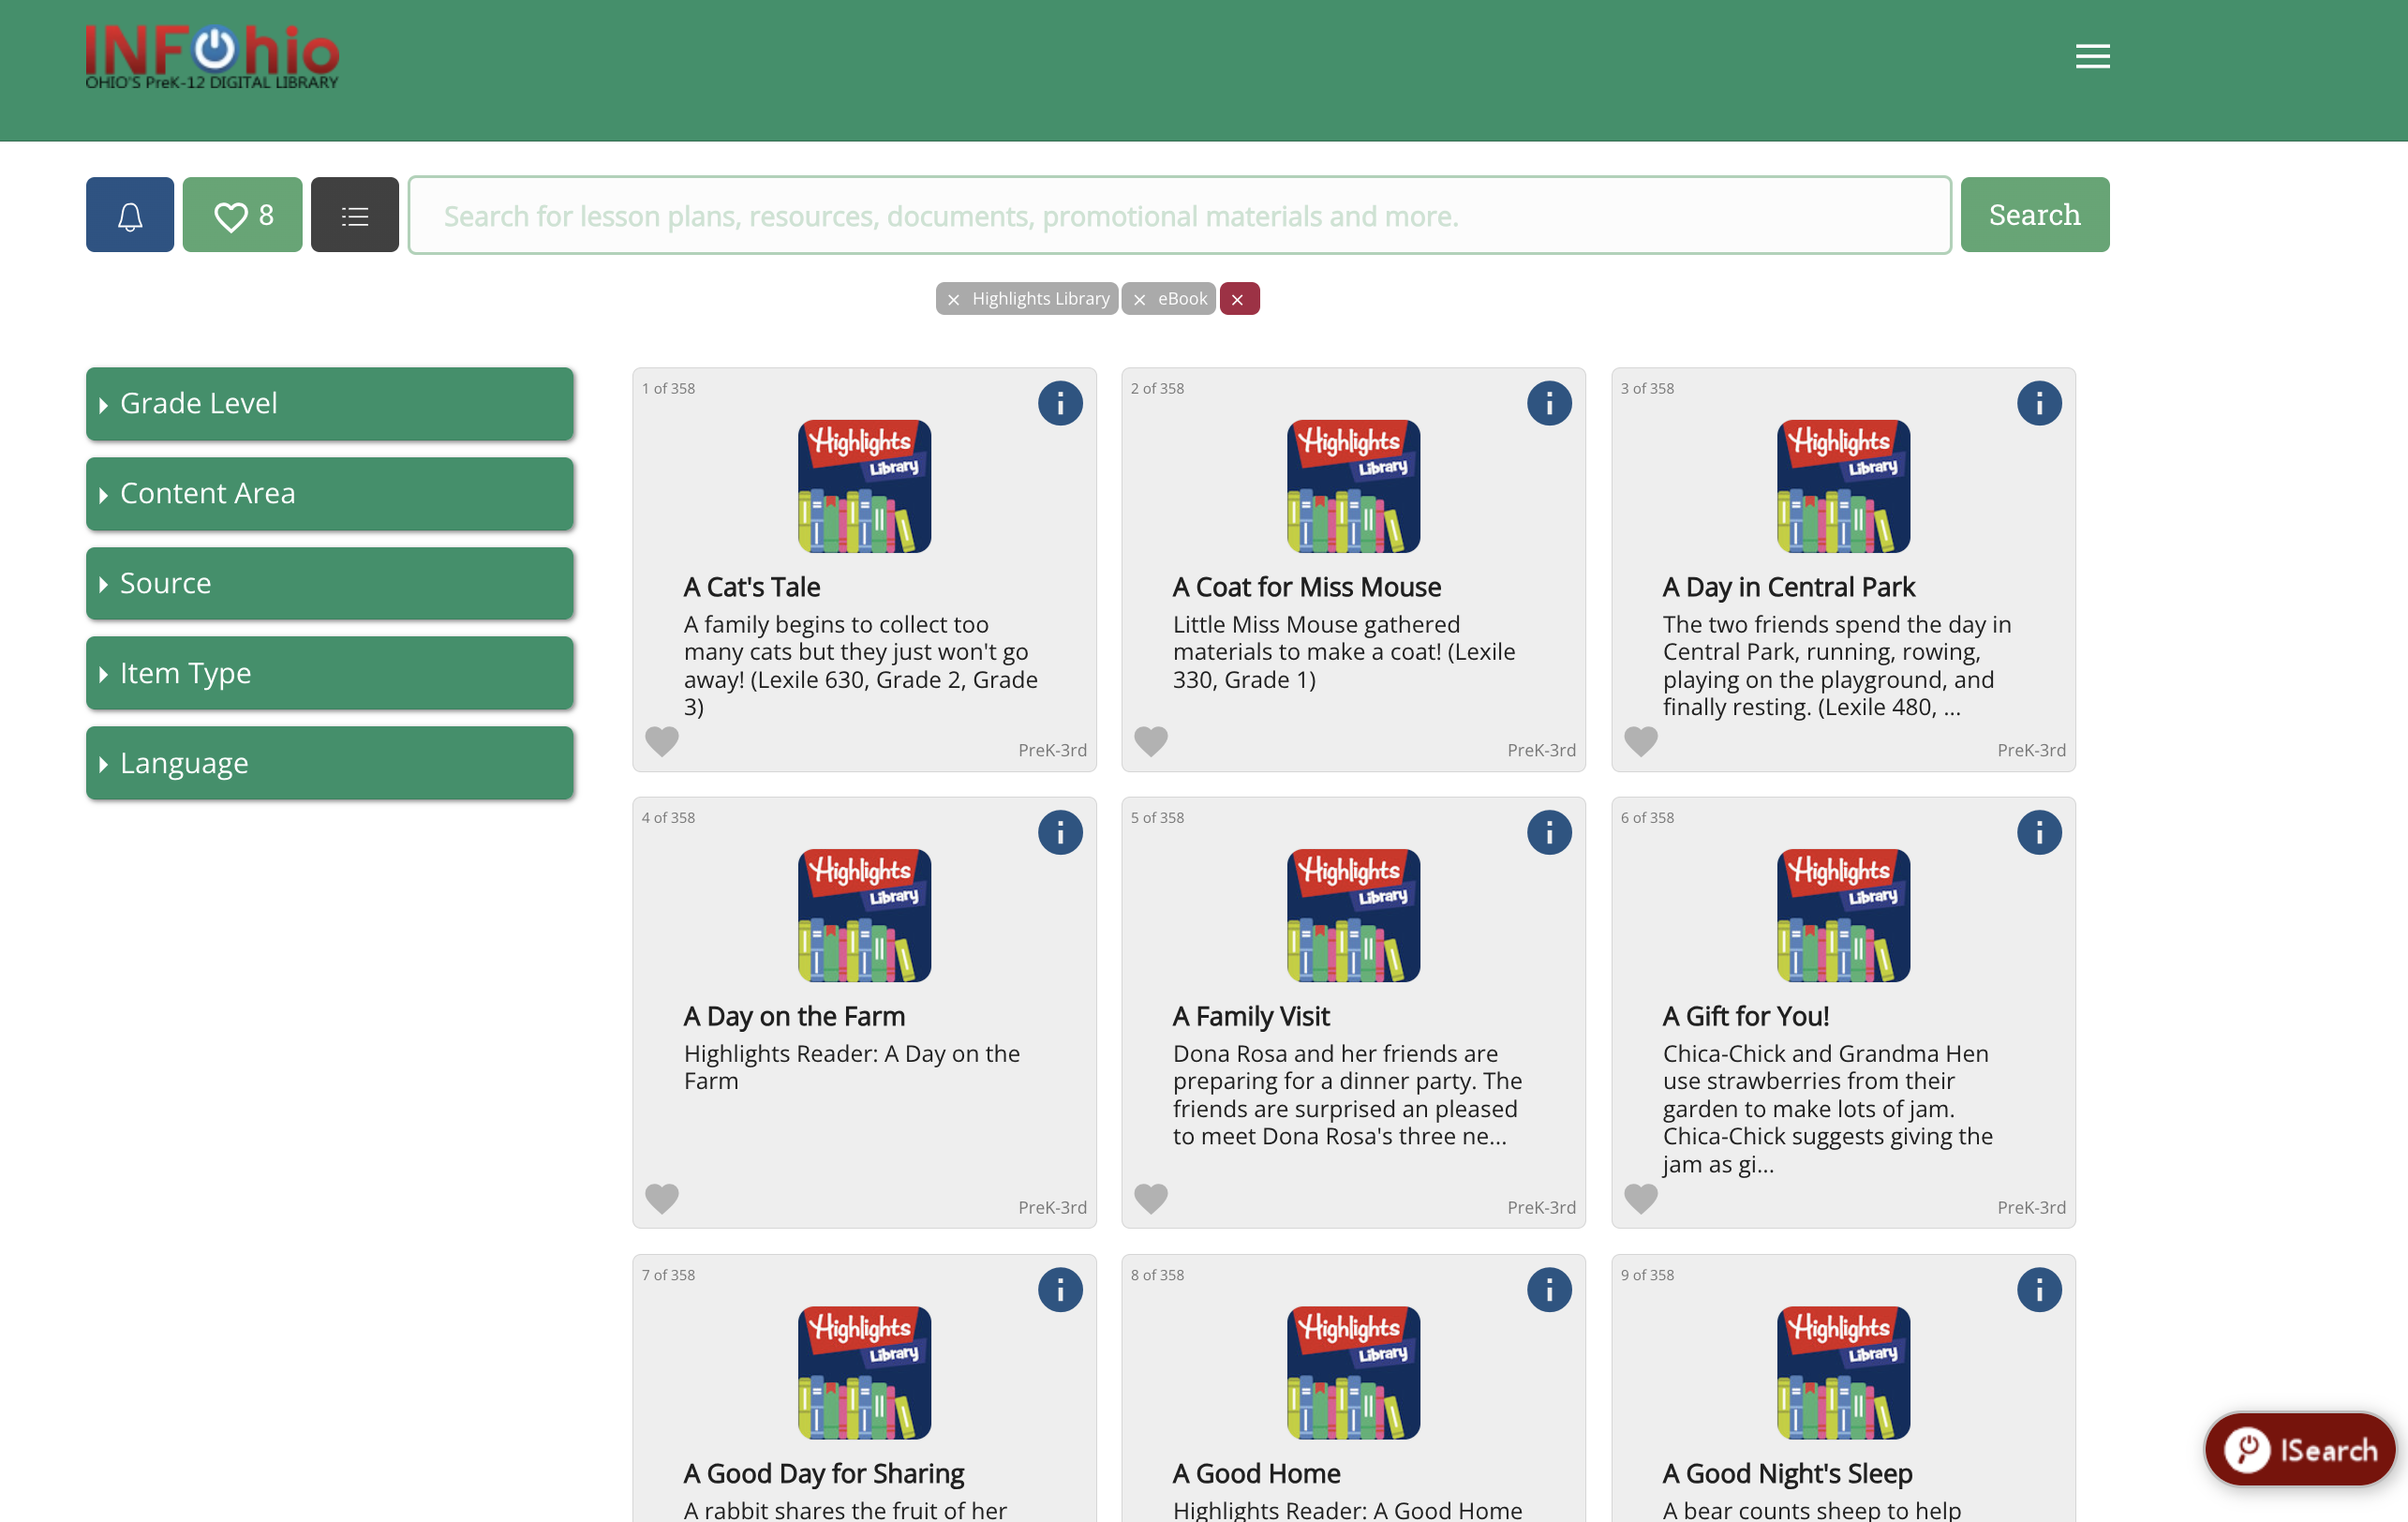Screen dimensions: 2408x1522
Task: Open the A Gift for You! title
Action: pos(1746,1017)
